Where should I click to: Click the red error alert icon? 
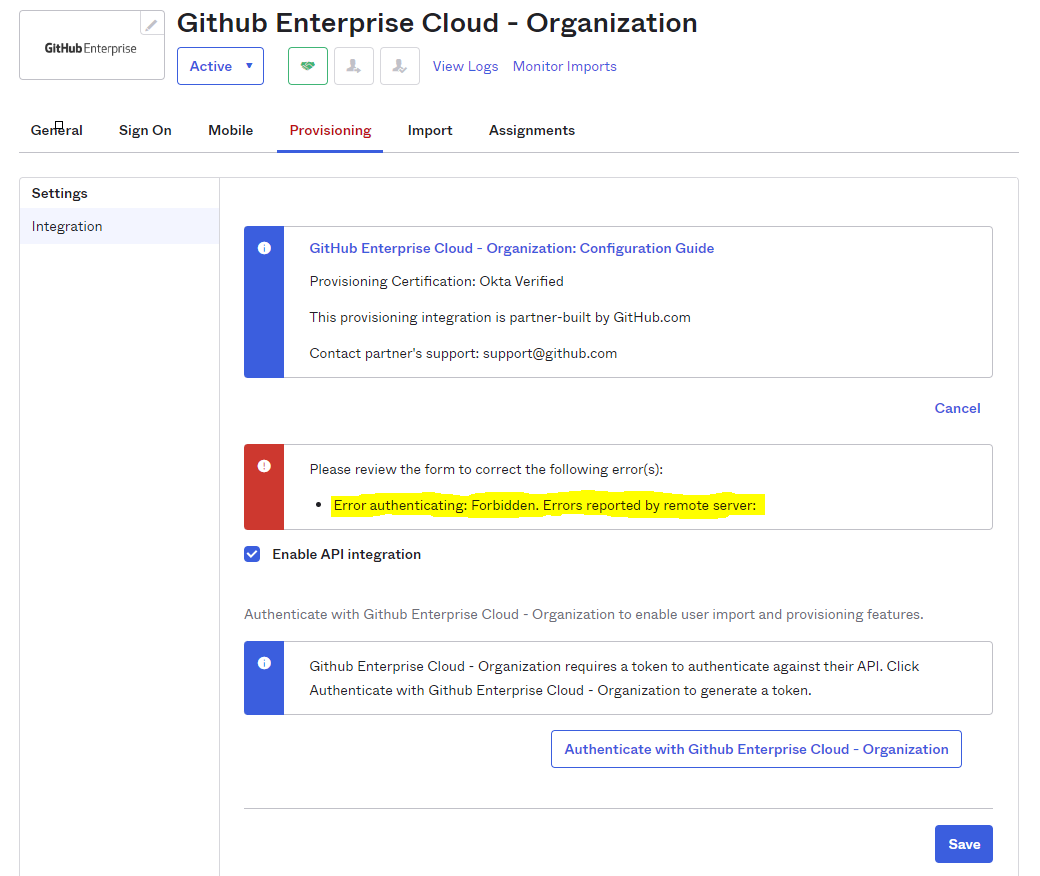(264, 466)
